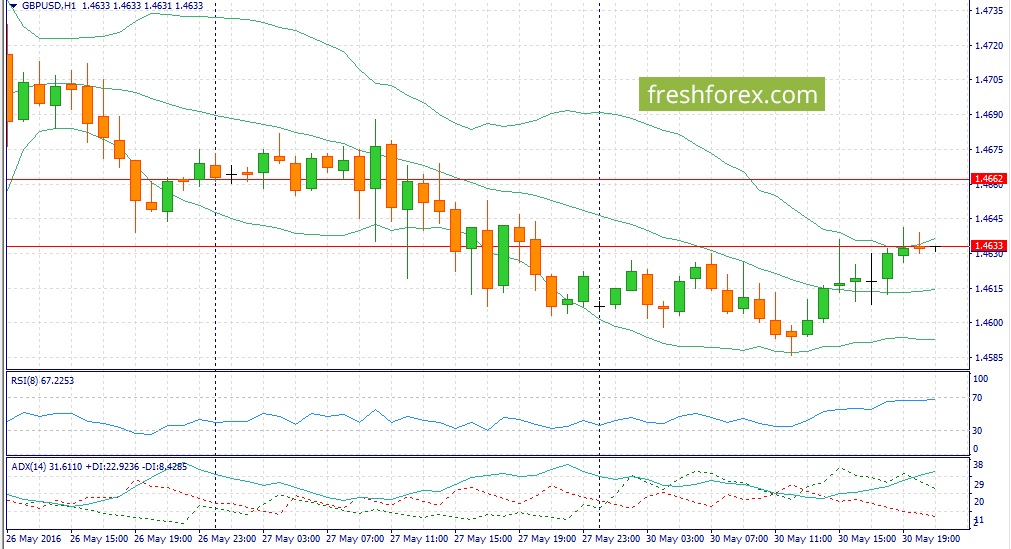The width and height of the screenshot is (1011, 549).
Task: Click the 30 May 11:00 time axis label
Action: pyautogui.click(x=803, y=539)
